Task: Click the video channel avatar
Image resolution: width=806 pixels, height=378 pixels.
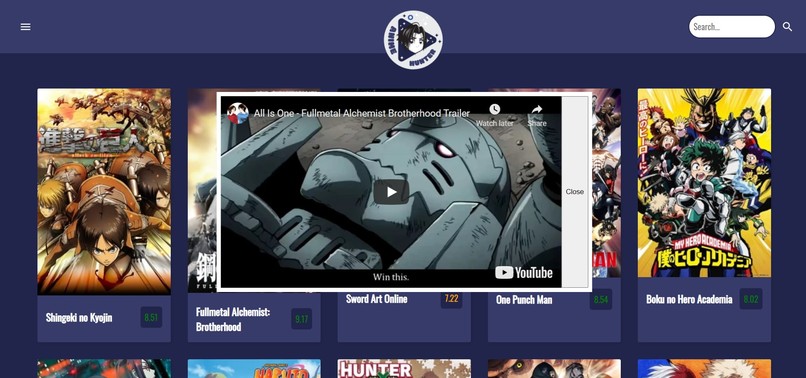Action: 238,113
